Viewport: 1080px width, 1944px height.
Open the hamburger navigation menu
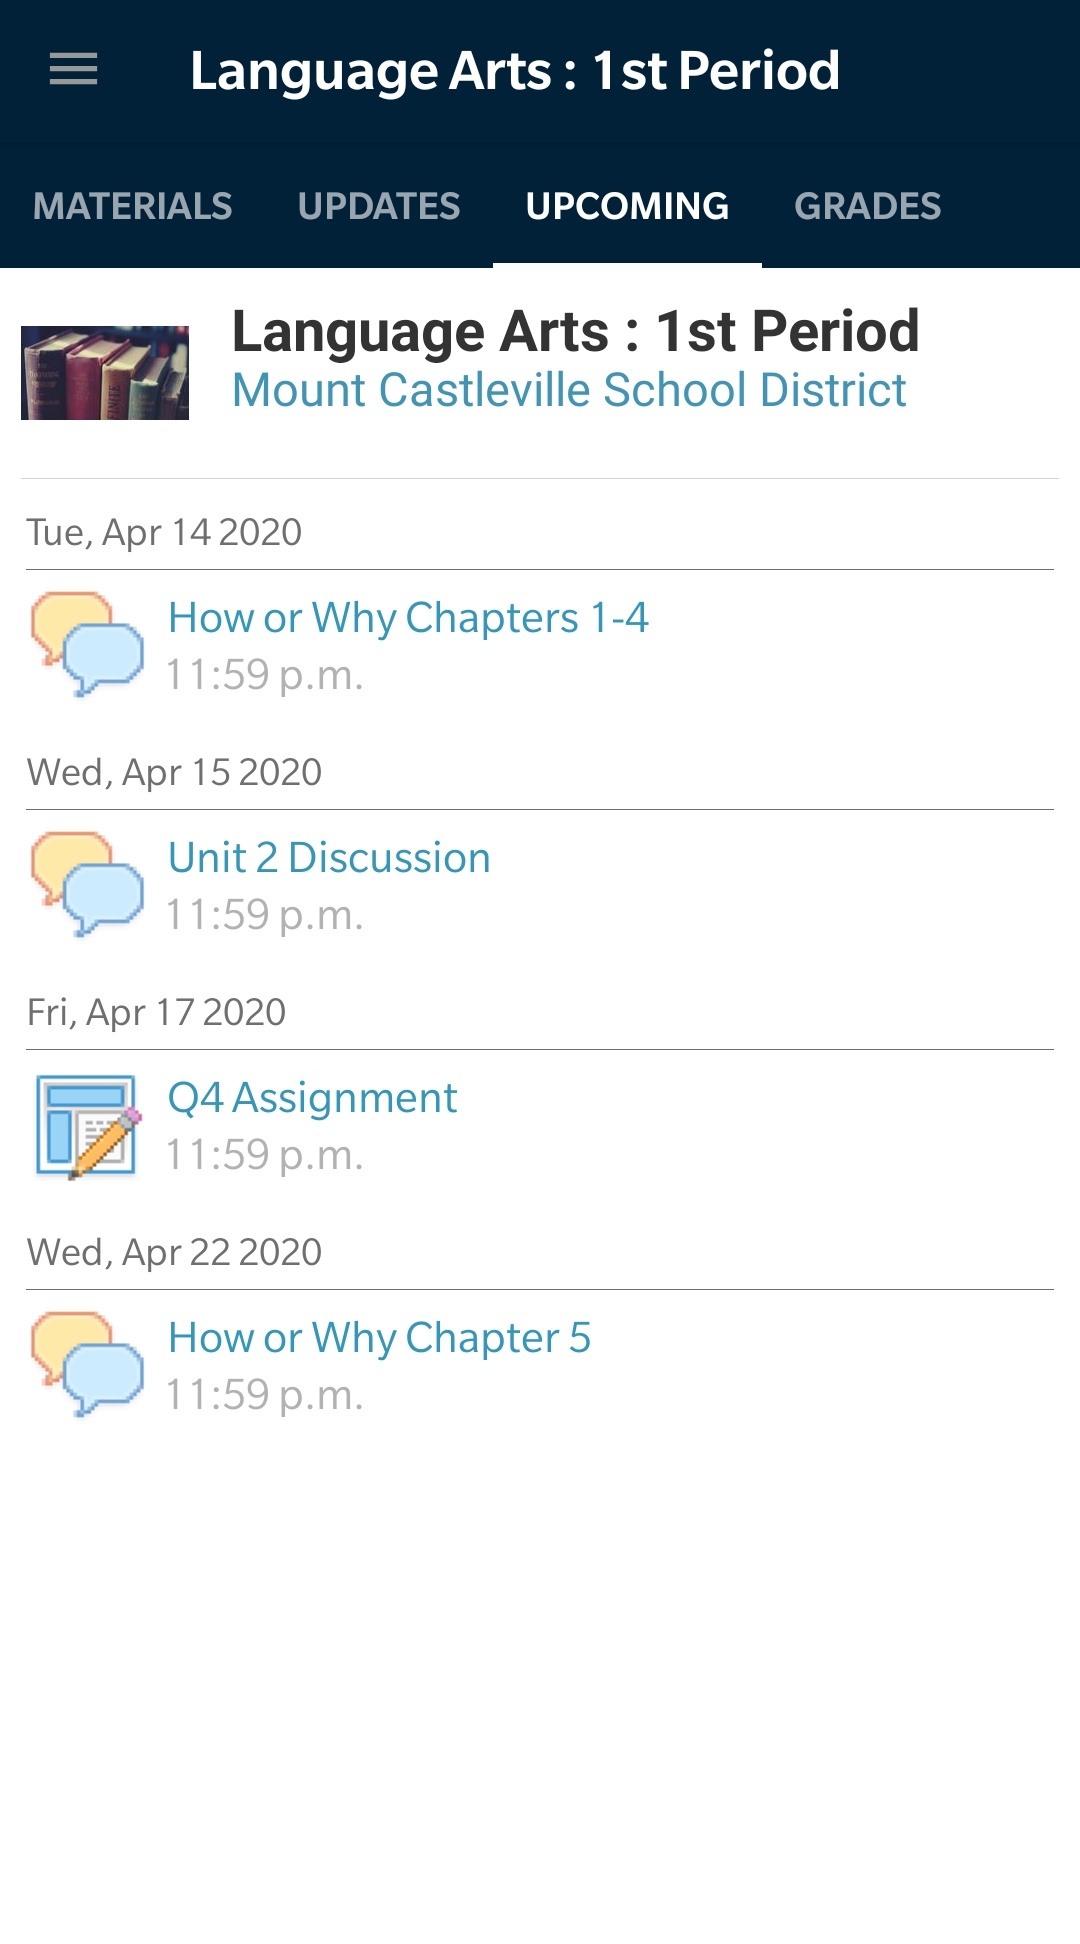pyautogui.click(x=74, y=70)
